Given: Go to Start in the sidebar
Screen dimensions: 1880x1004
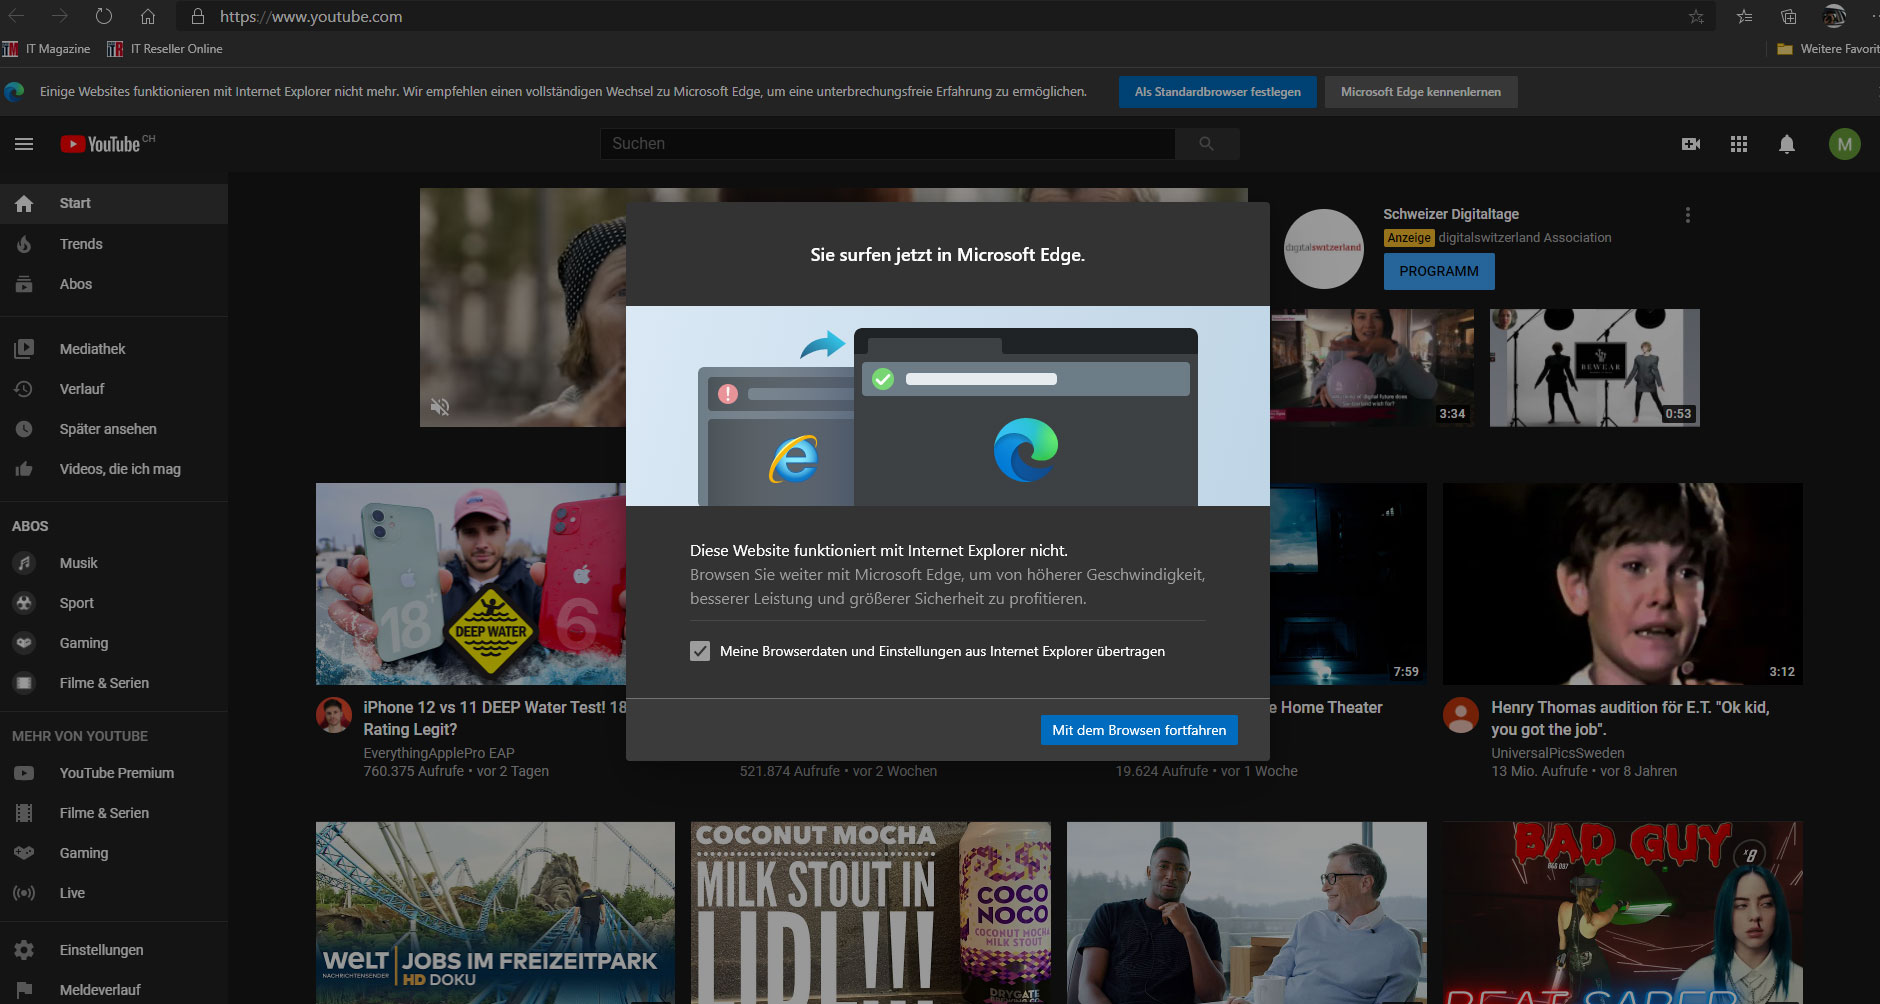Looking at the screenshot, I should [114, 203].
